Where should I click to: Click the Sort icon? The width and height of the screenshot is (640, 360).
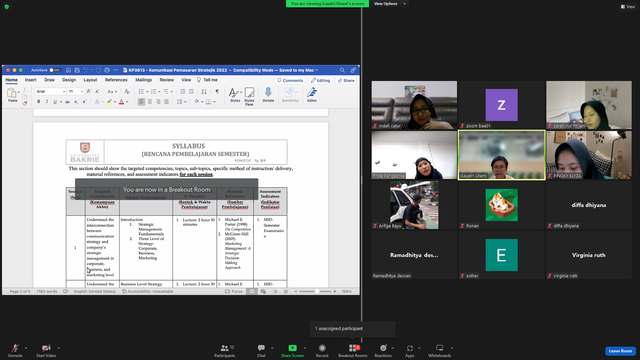[204, 91]
